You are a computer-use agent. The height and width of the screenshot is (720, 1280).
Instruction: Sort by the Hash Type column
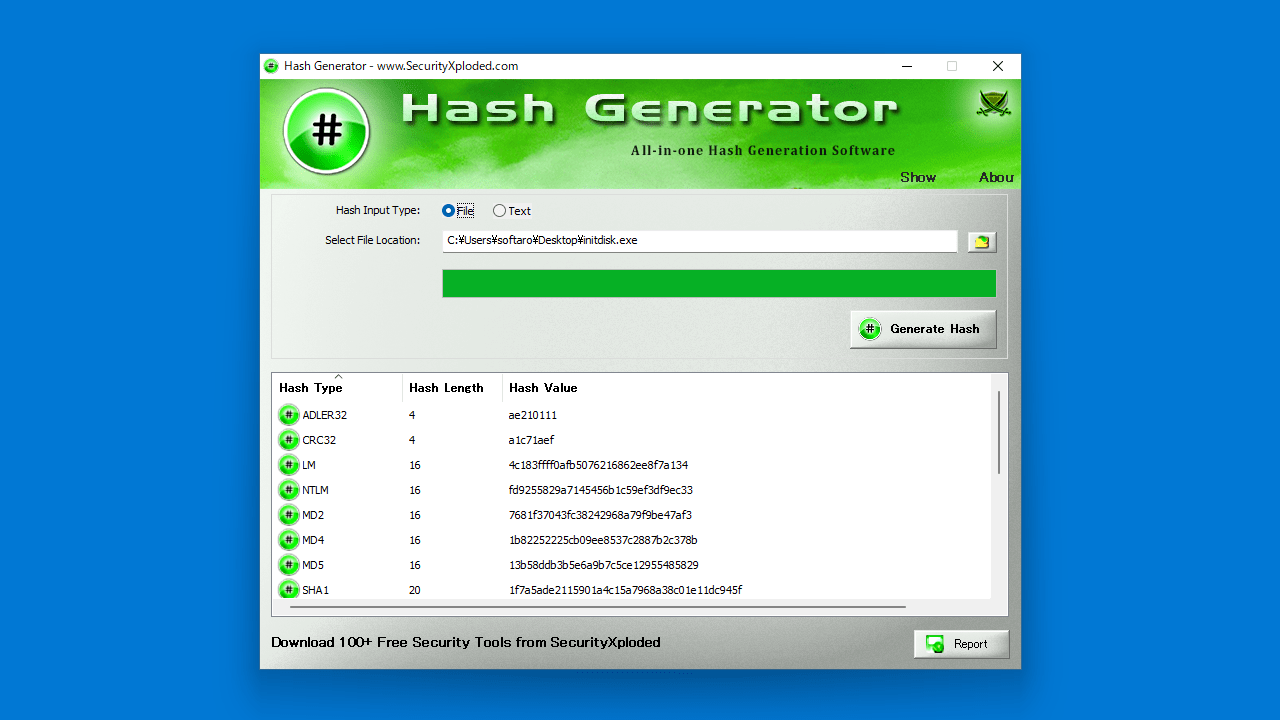tap(337, 388)
